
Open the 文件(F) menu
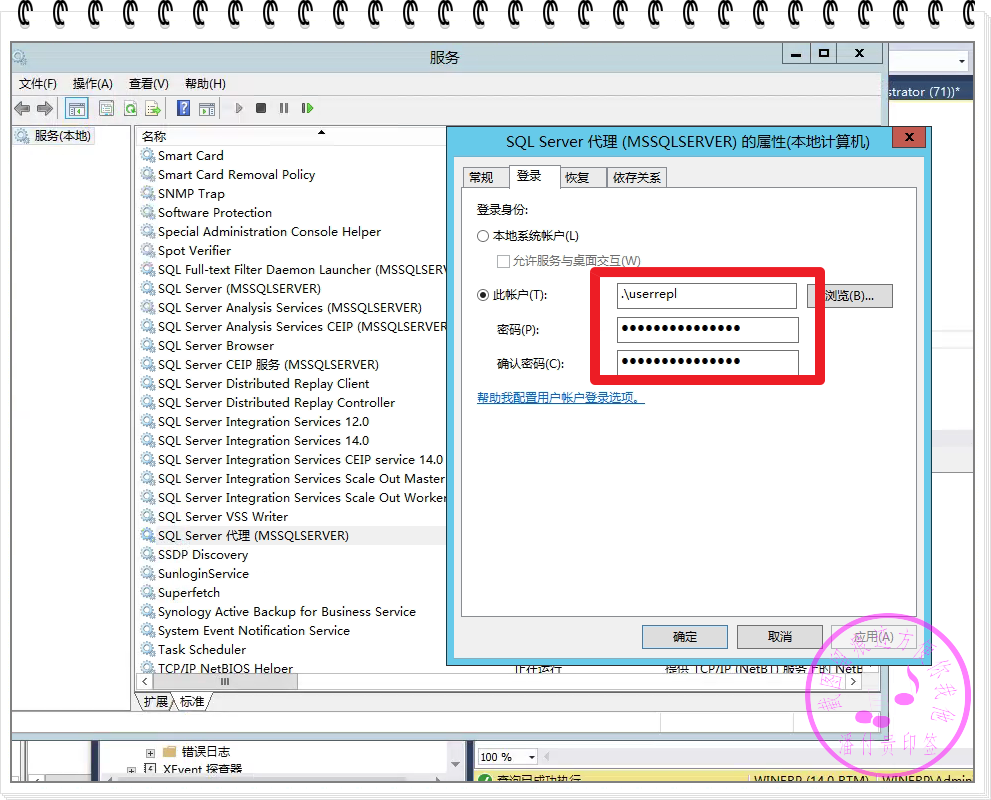click(x=37, y=83)
